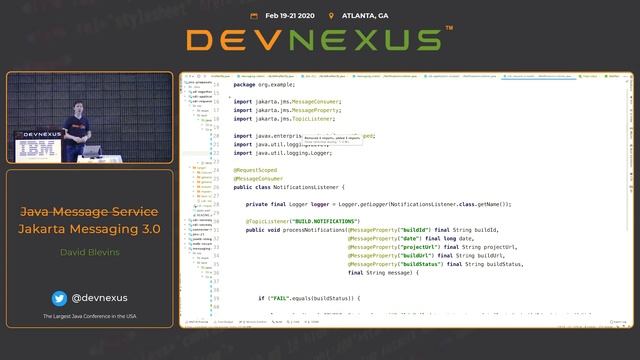
Task: Click the calendar icon beside the date
Action: [x=254, y=16]
